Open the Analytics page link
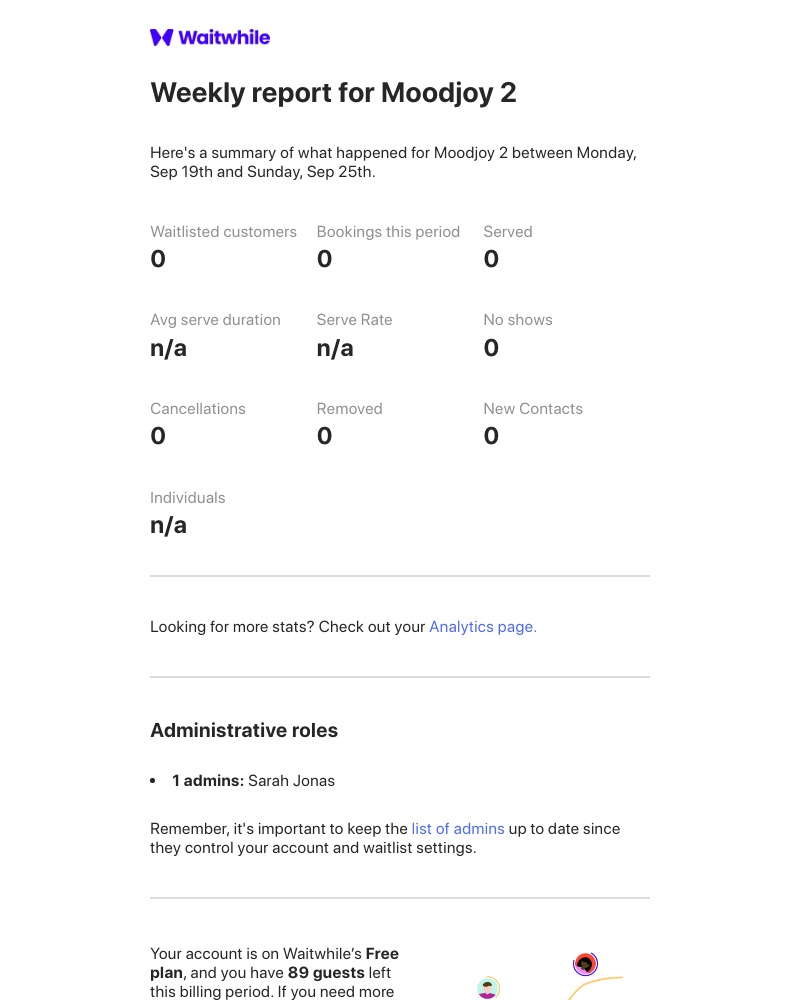Image resolution: width=800 pixels, height=1000 pixels. [483, 627]
